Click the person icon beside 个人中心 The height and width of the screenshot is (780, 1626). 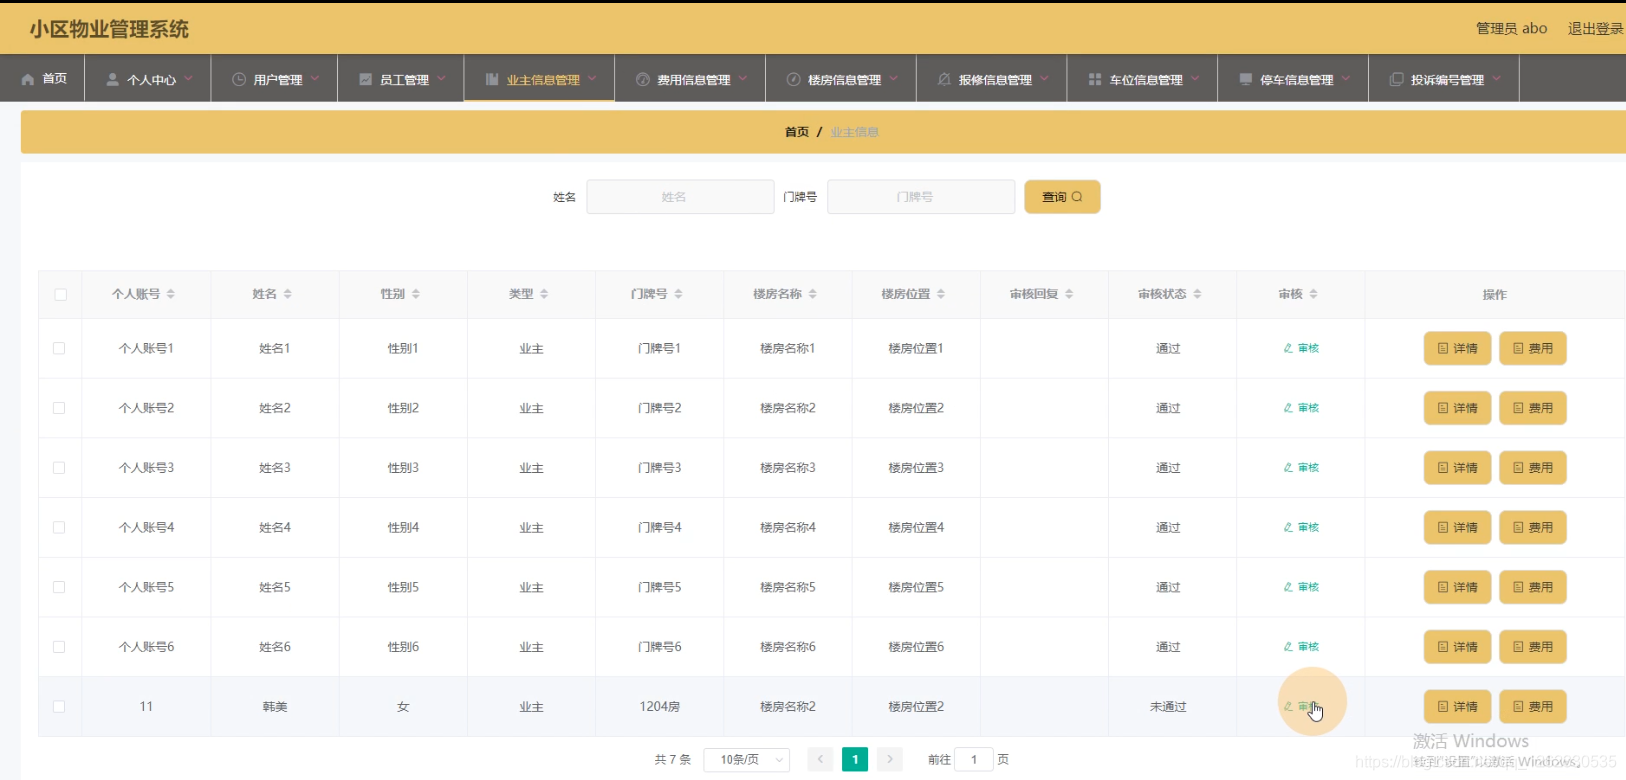(x=112, y=79)
